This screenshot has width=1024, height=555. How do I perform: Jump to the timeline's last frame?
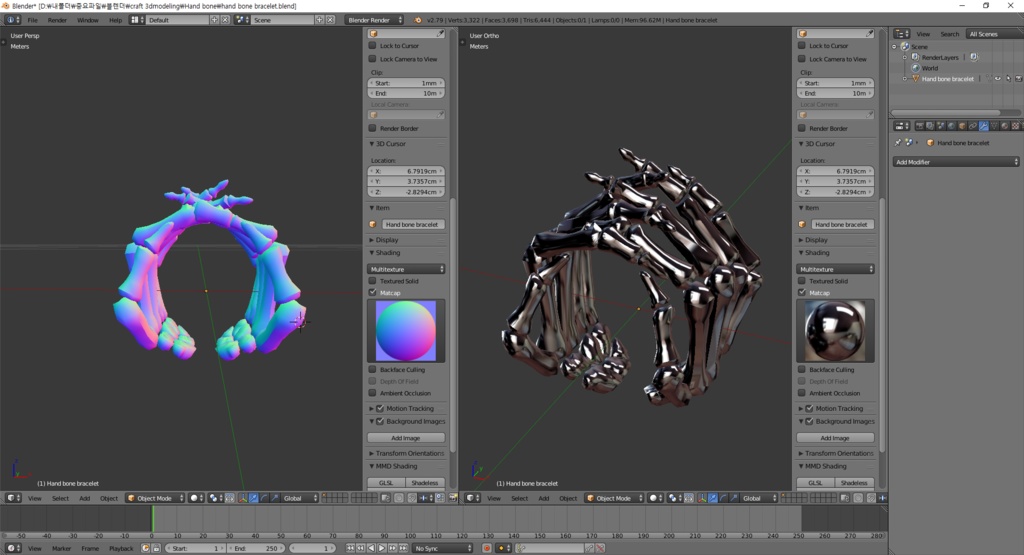[404, 548]
